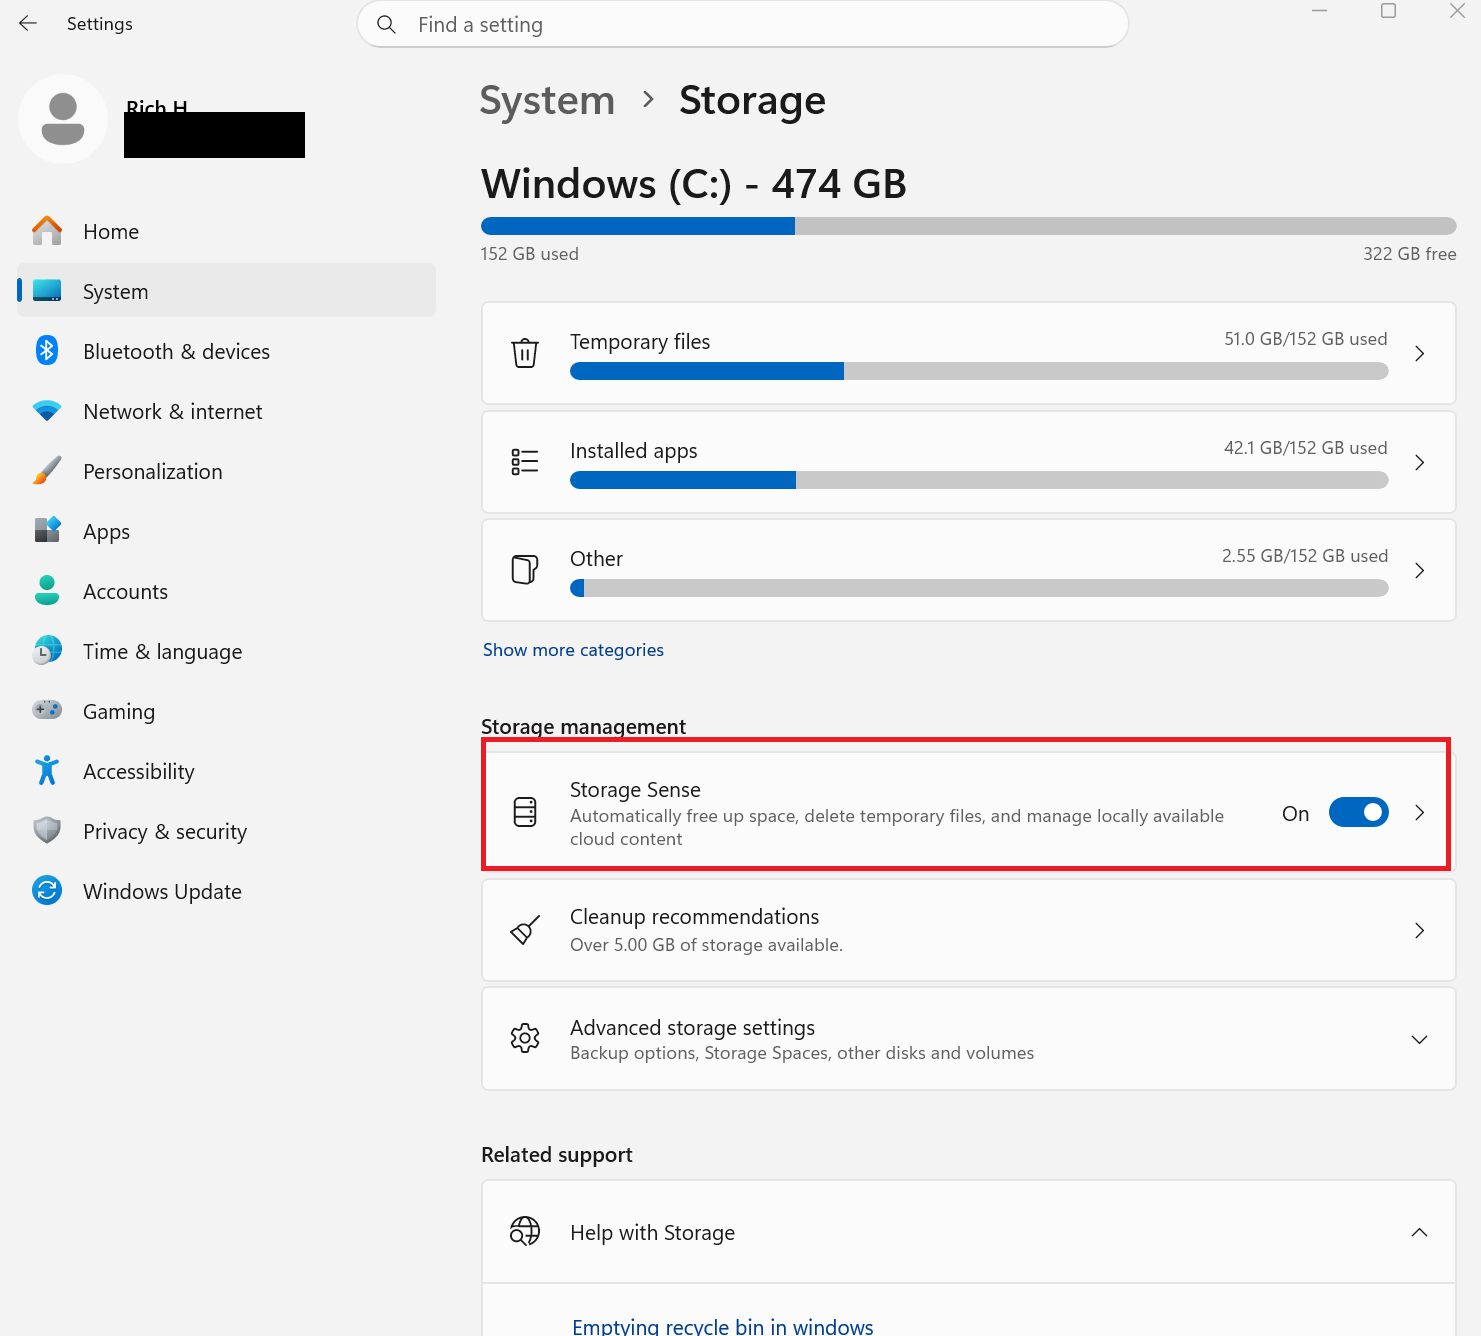The height and width of the screenshot is (1336, 1481).
Task: Click the Network wifi icon
Action: pos(47,411)
